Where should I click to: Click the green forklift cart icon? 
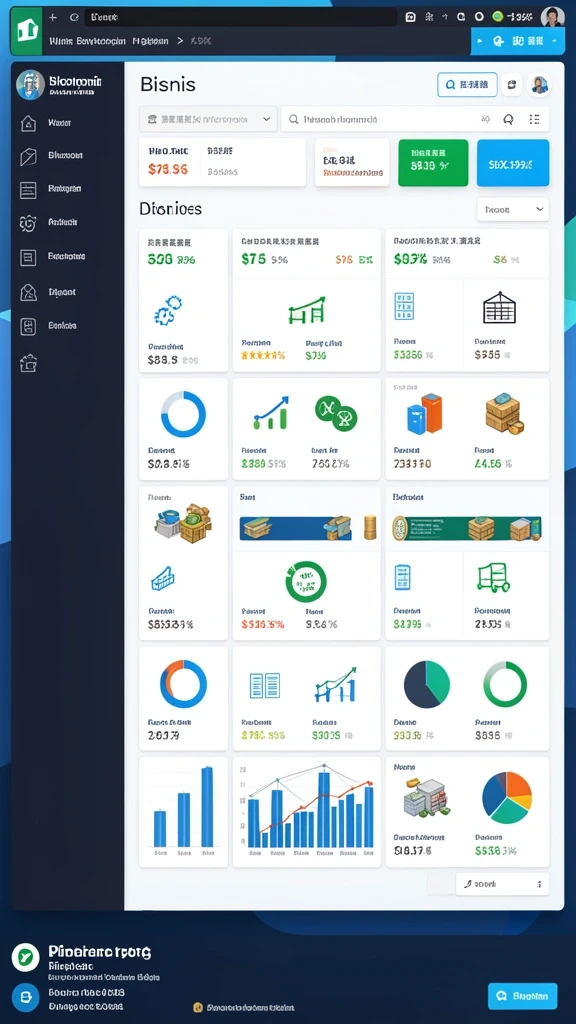point(493,577)
